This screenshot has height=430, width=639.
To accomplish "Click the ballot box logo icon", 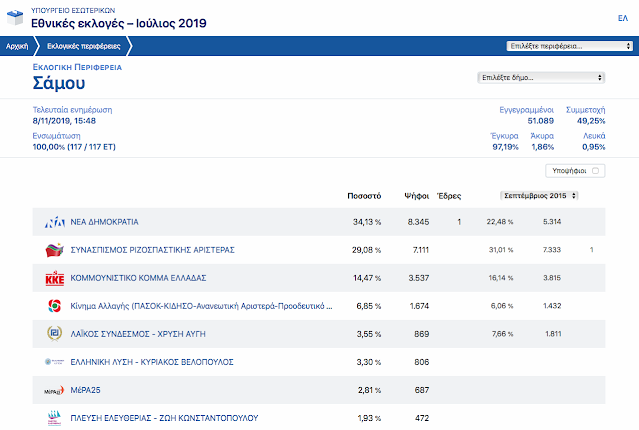I will click(15, 18).
